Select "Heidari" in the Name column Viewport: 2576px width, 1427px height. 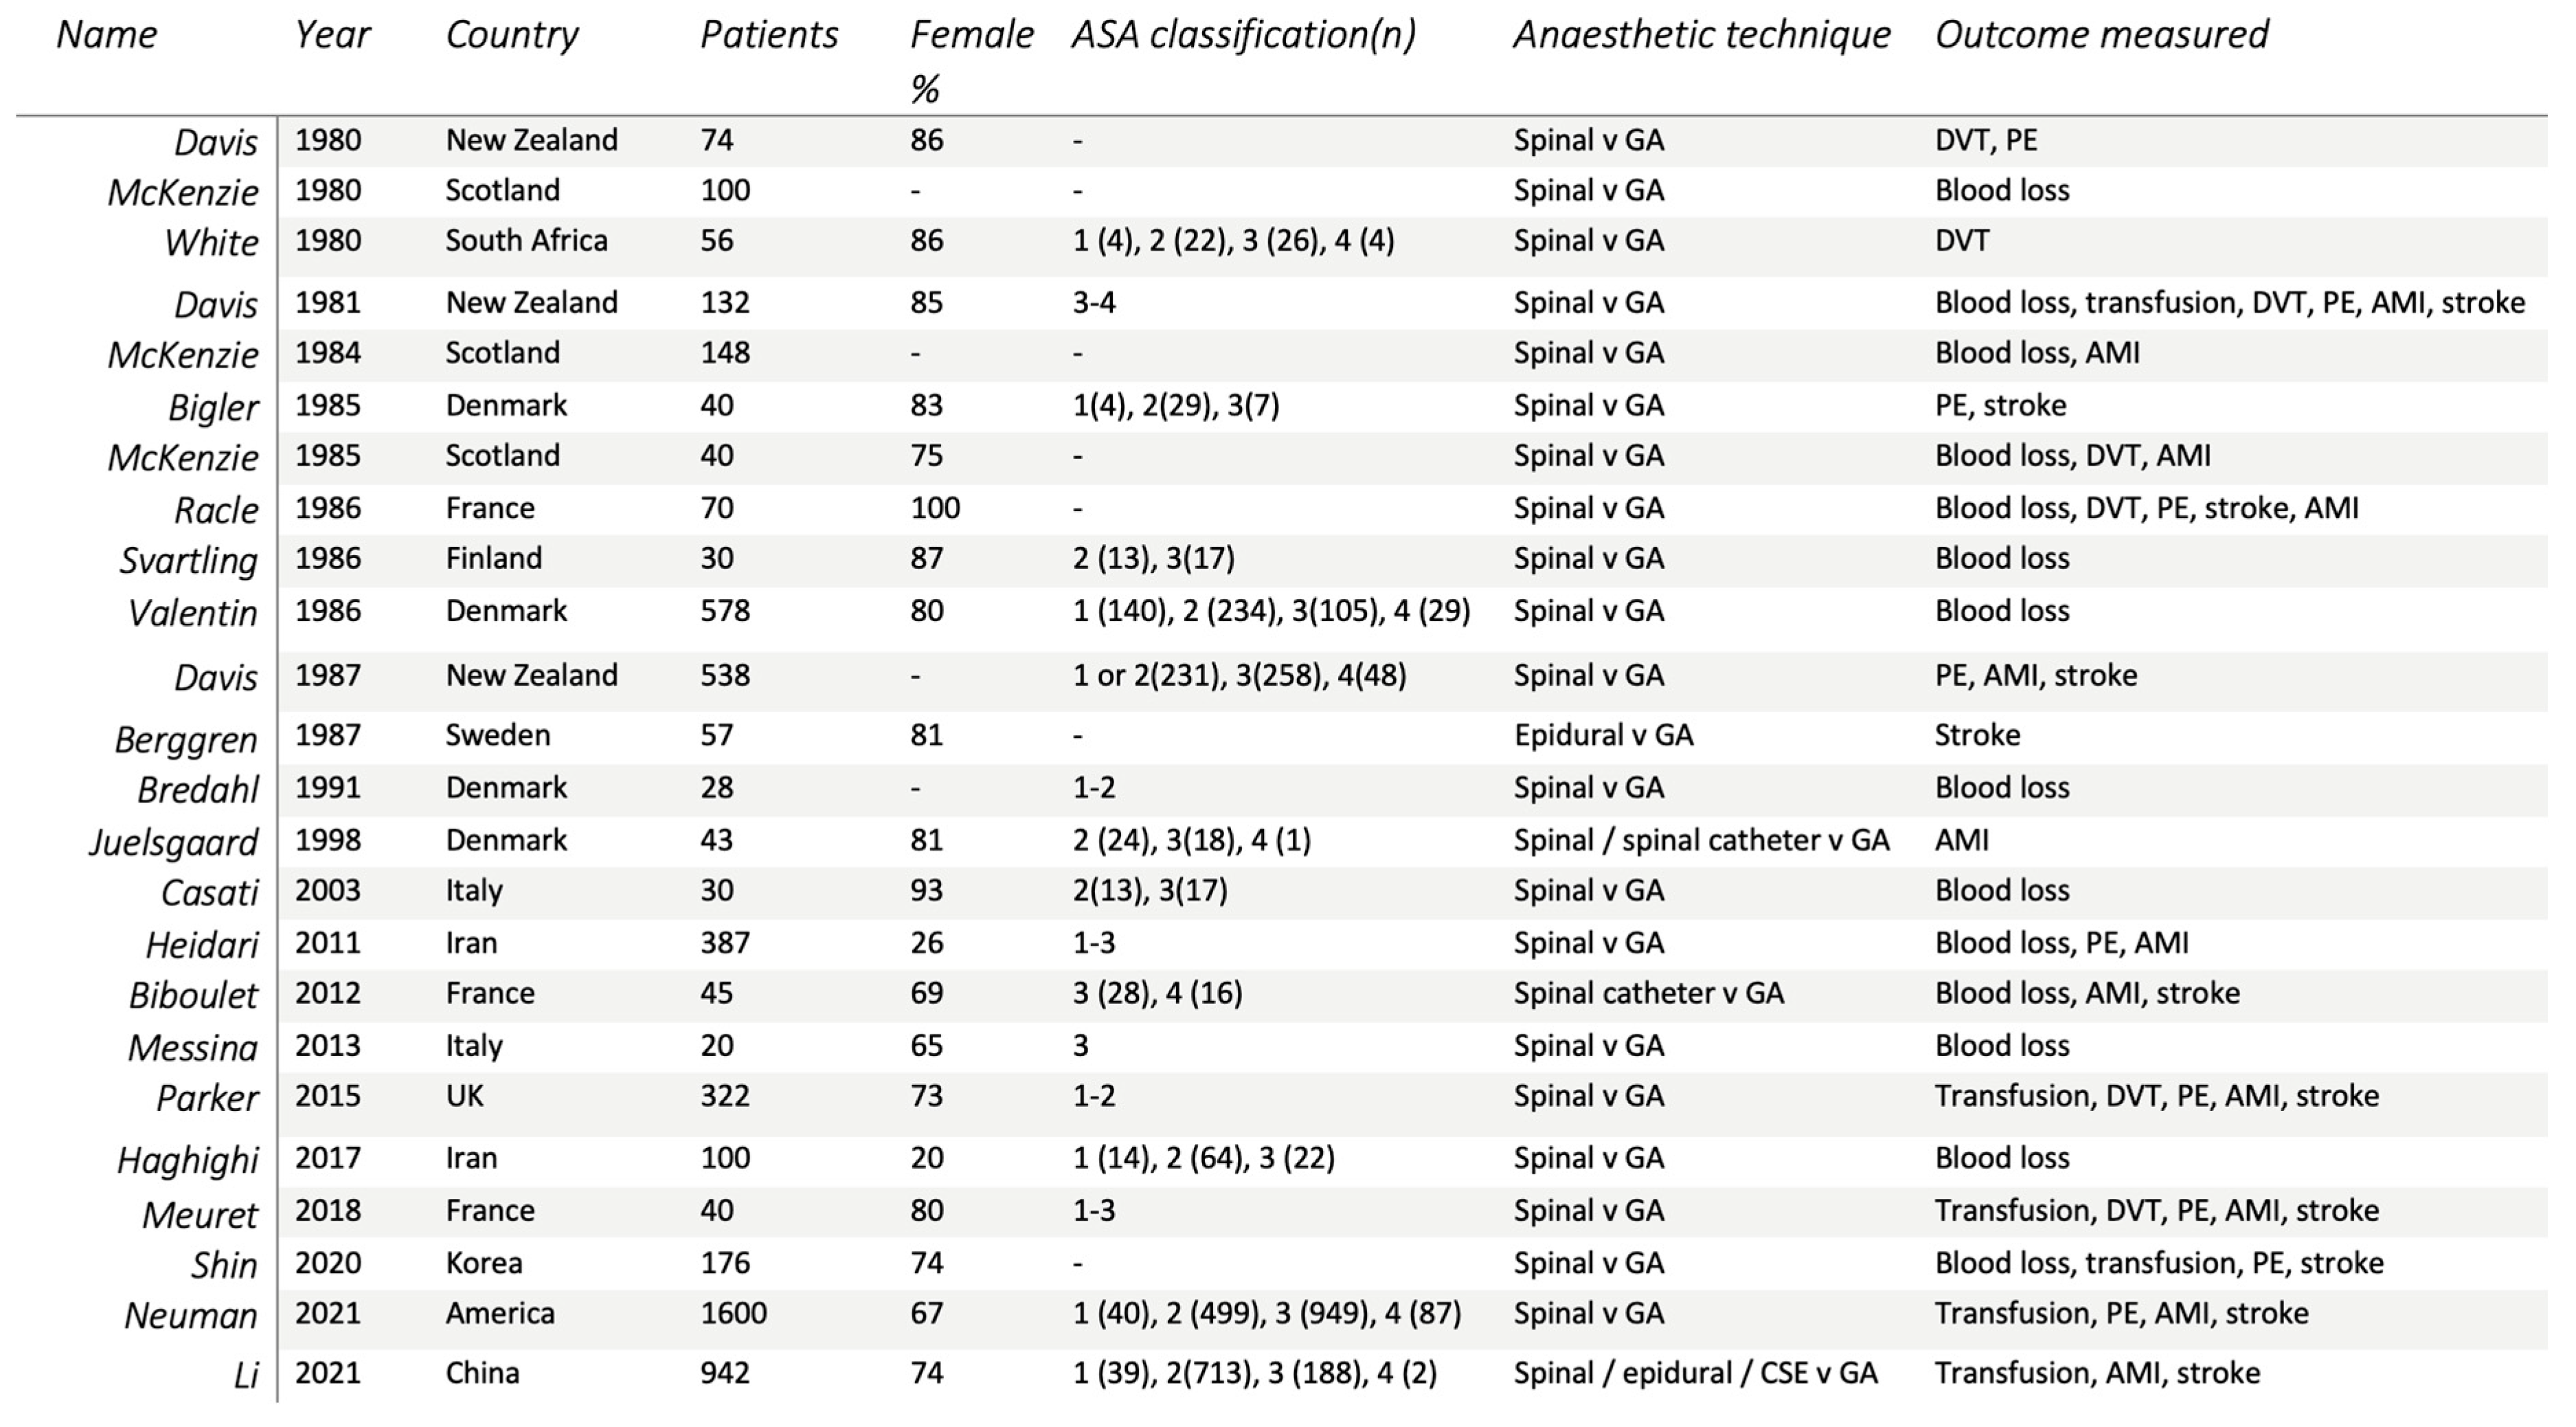point(201,945)
